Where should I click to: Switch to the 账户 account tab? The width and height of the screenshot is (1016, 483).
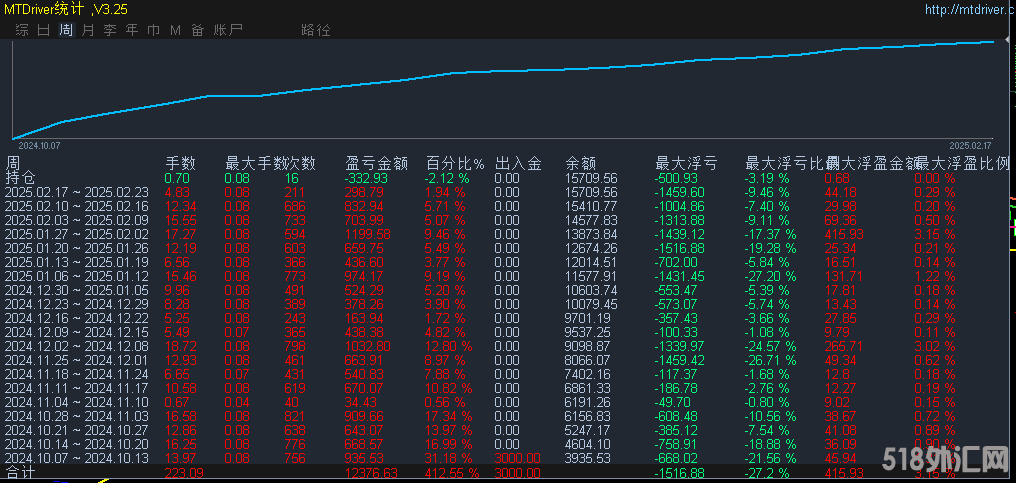228,30
